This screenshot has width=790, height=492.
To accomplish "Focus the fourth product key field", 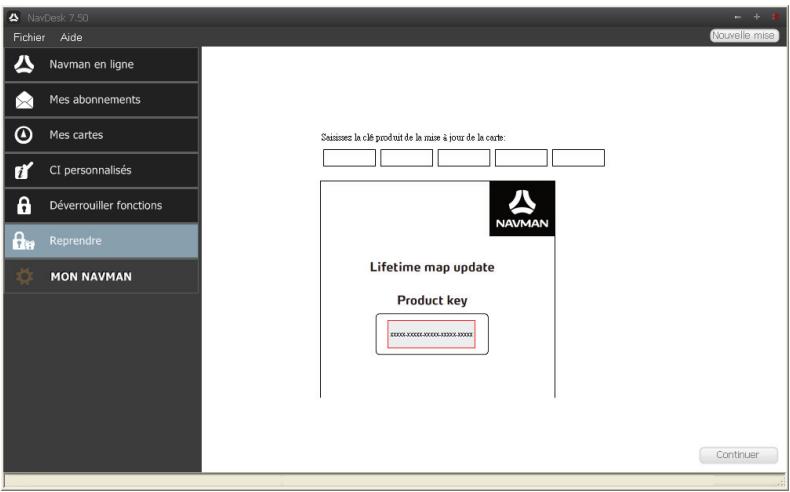I will [521, 158].
